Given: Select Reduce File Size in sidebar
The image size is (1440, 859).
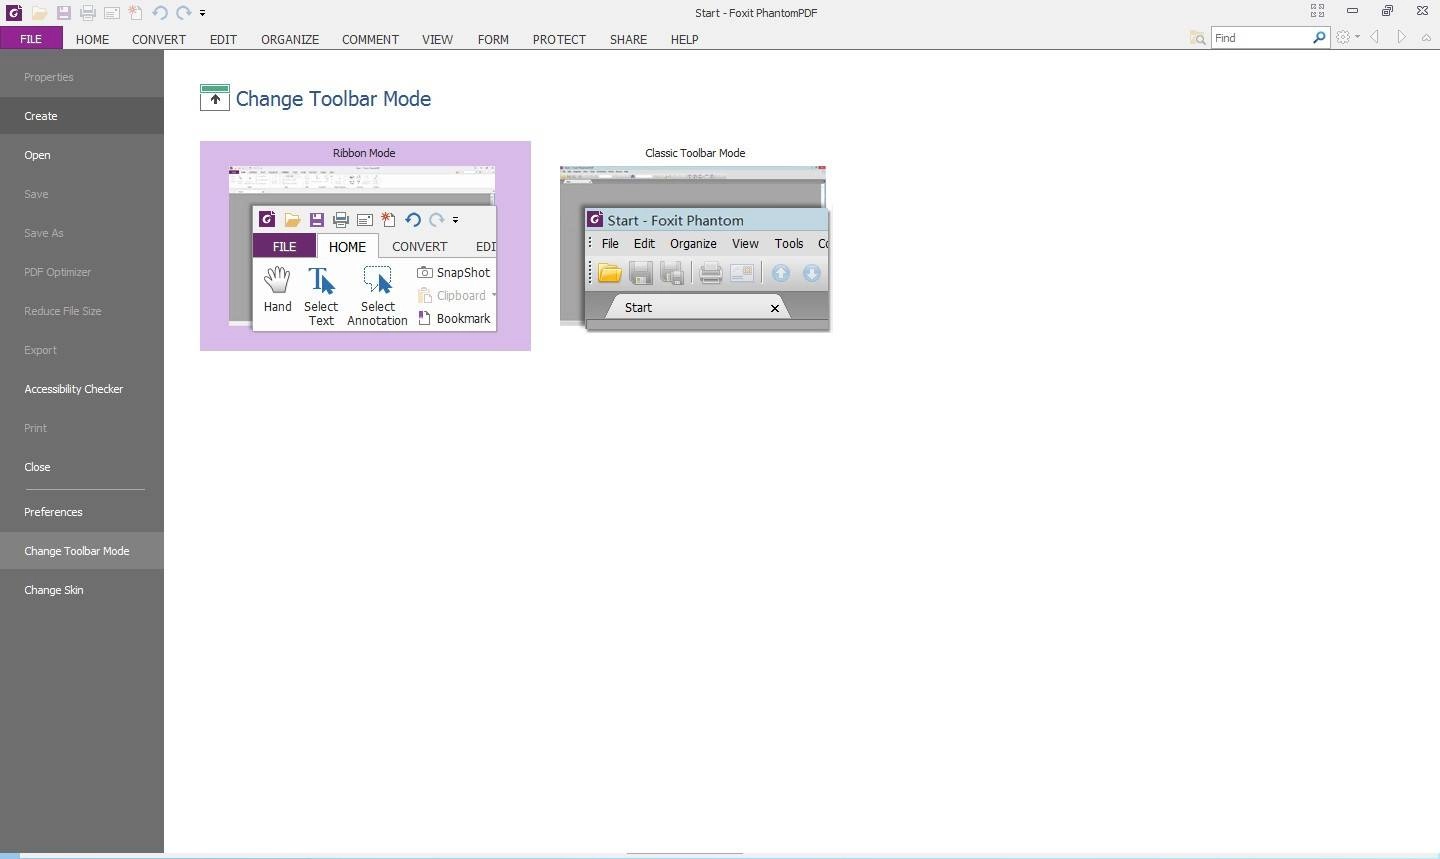Looking at the screenshot, I should click(x=82, y=311).
